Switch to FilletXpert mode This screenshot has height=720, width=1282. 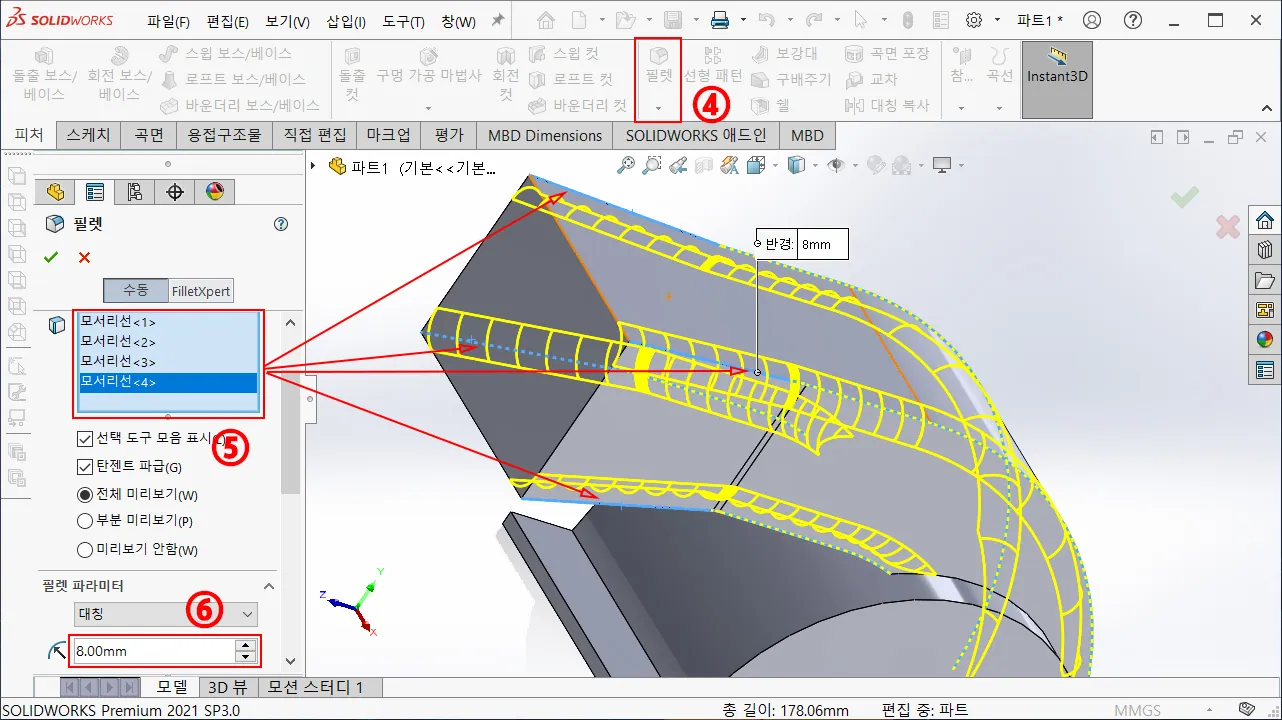[x=201, y=291]
